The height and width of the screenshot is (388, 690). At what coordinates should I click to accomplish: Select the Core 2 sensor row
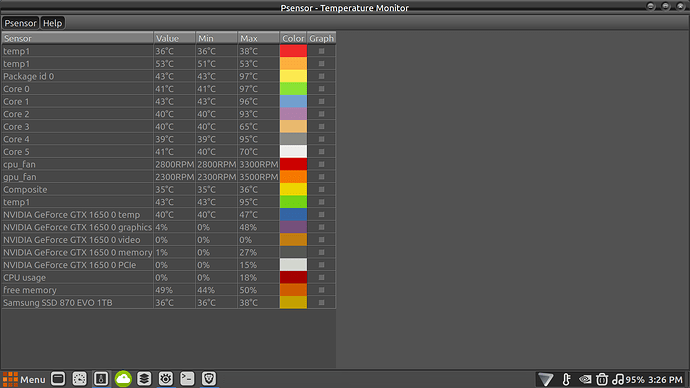169,114
